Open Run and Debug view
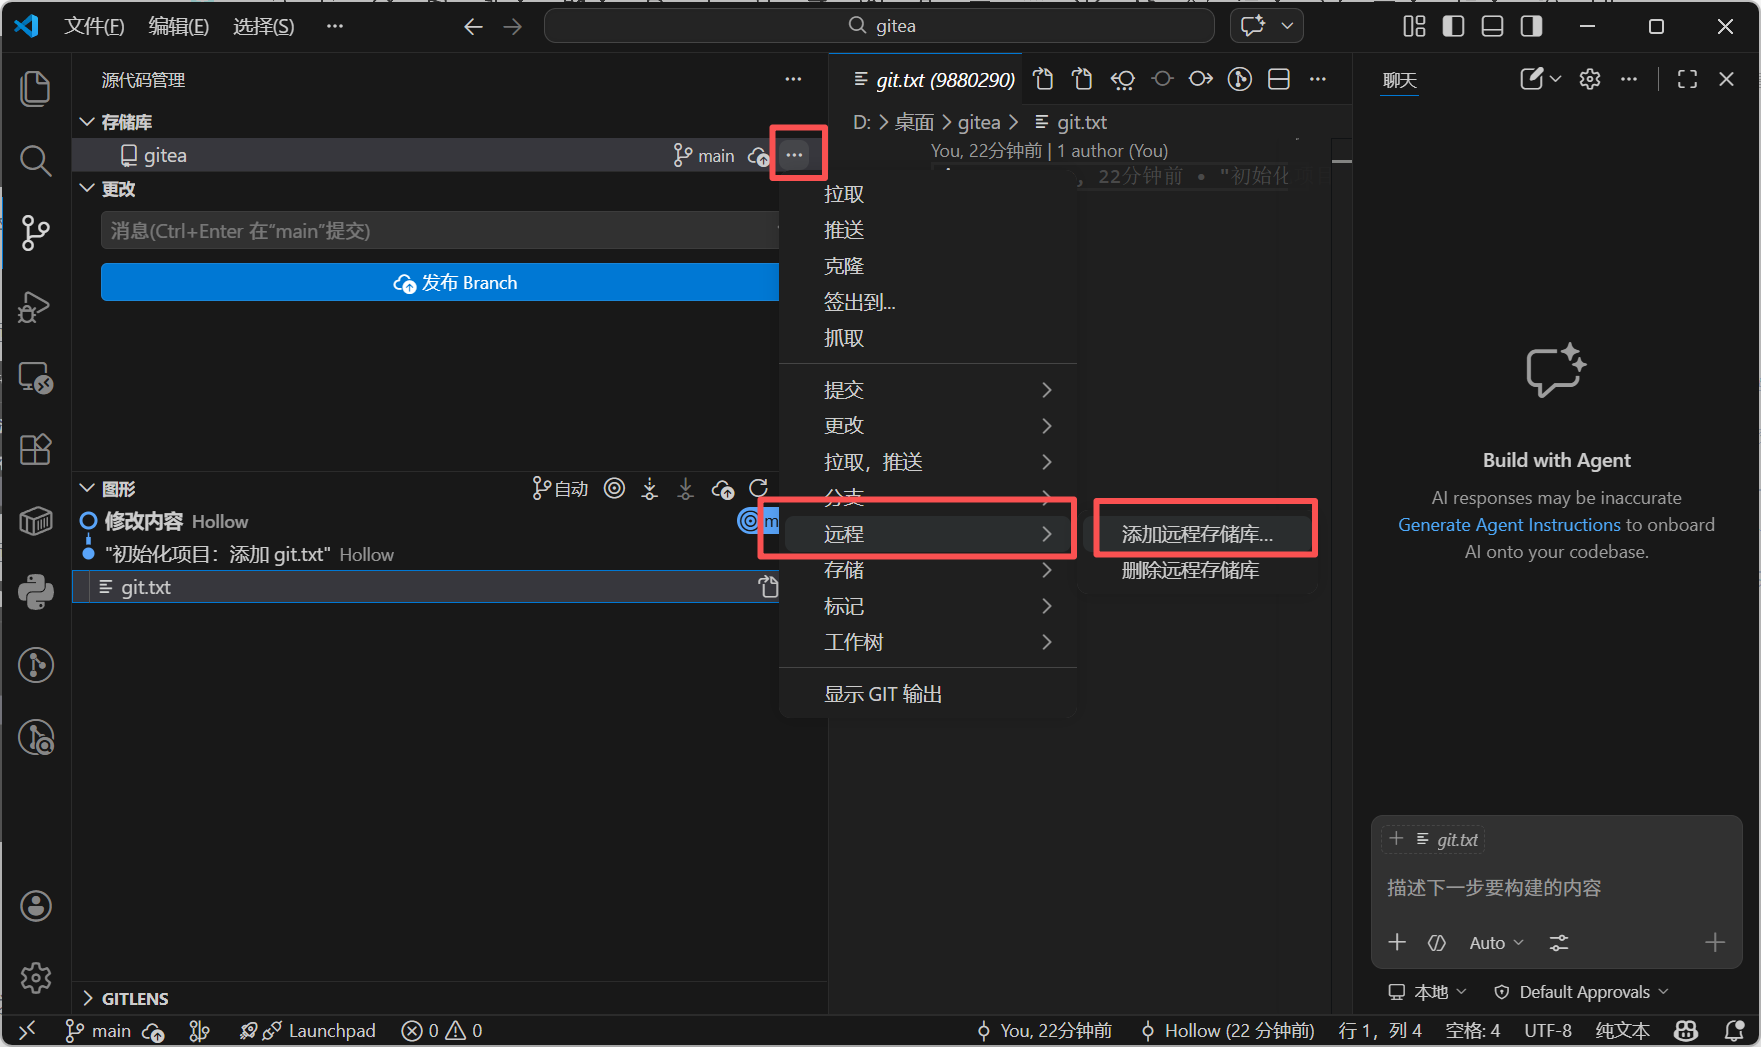 36,306
